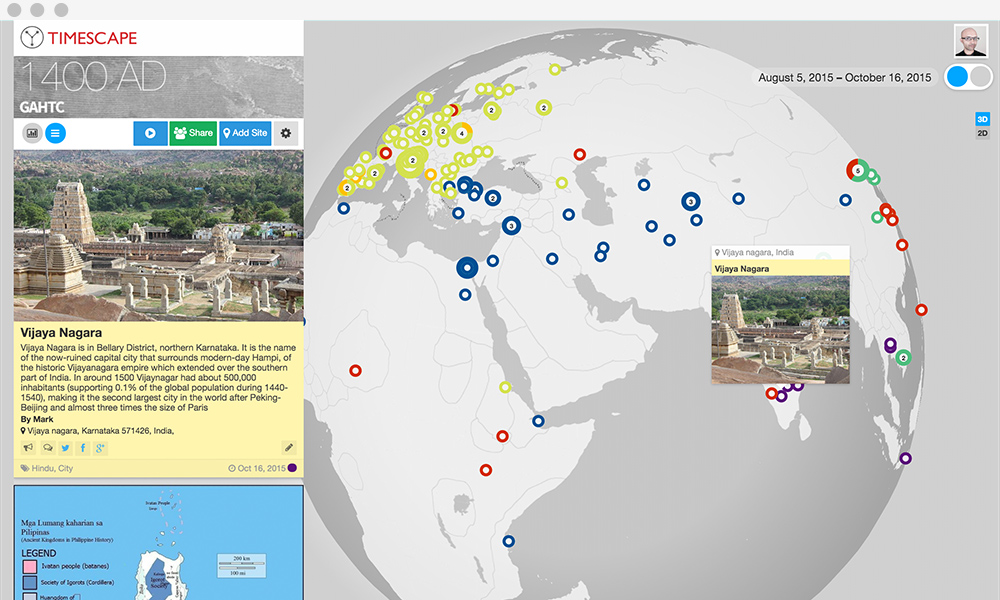Select the blue marker on southeast African coast
1000x600 pixels.
tap(508, 541)
